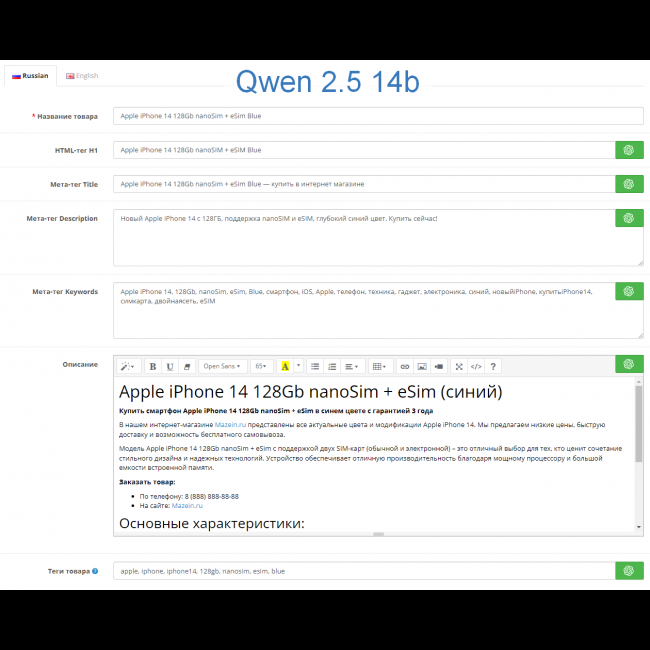Viewport: 650px width, 650px height.
Task: Click into the Название товара input field
Action: coord(378,116)
